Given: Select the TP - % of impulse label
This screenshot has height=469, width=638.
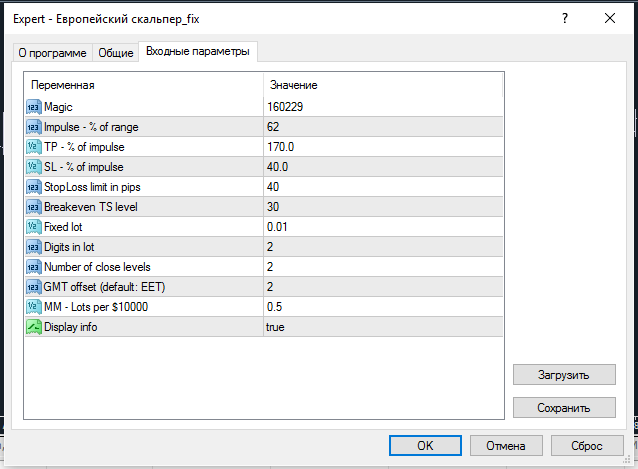Looking at the screenshot, I should pyautogui.click(x=84, y=147).
